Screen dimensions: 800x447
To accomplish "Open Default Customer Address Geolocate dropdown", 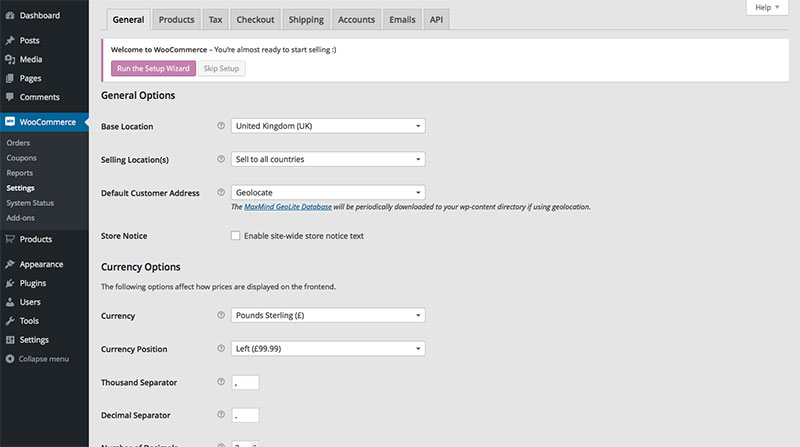I will pos(328,192).
